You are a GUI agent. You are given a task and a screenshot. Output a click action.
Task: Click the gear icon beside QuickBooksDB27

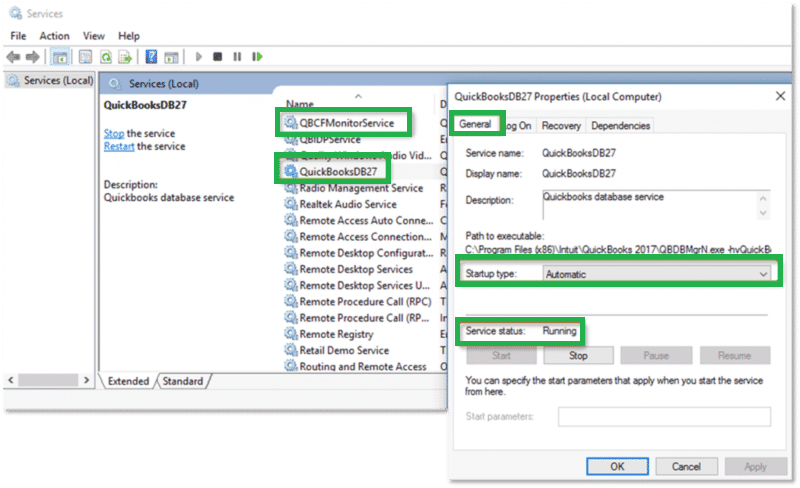point(291,171)
